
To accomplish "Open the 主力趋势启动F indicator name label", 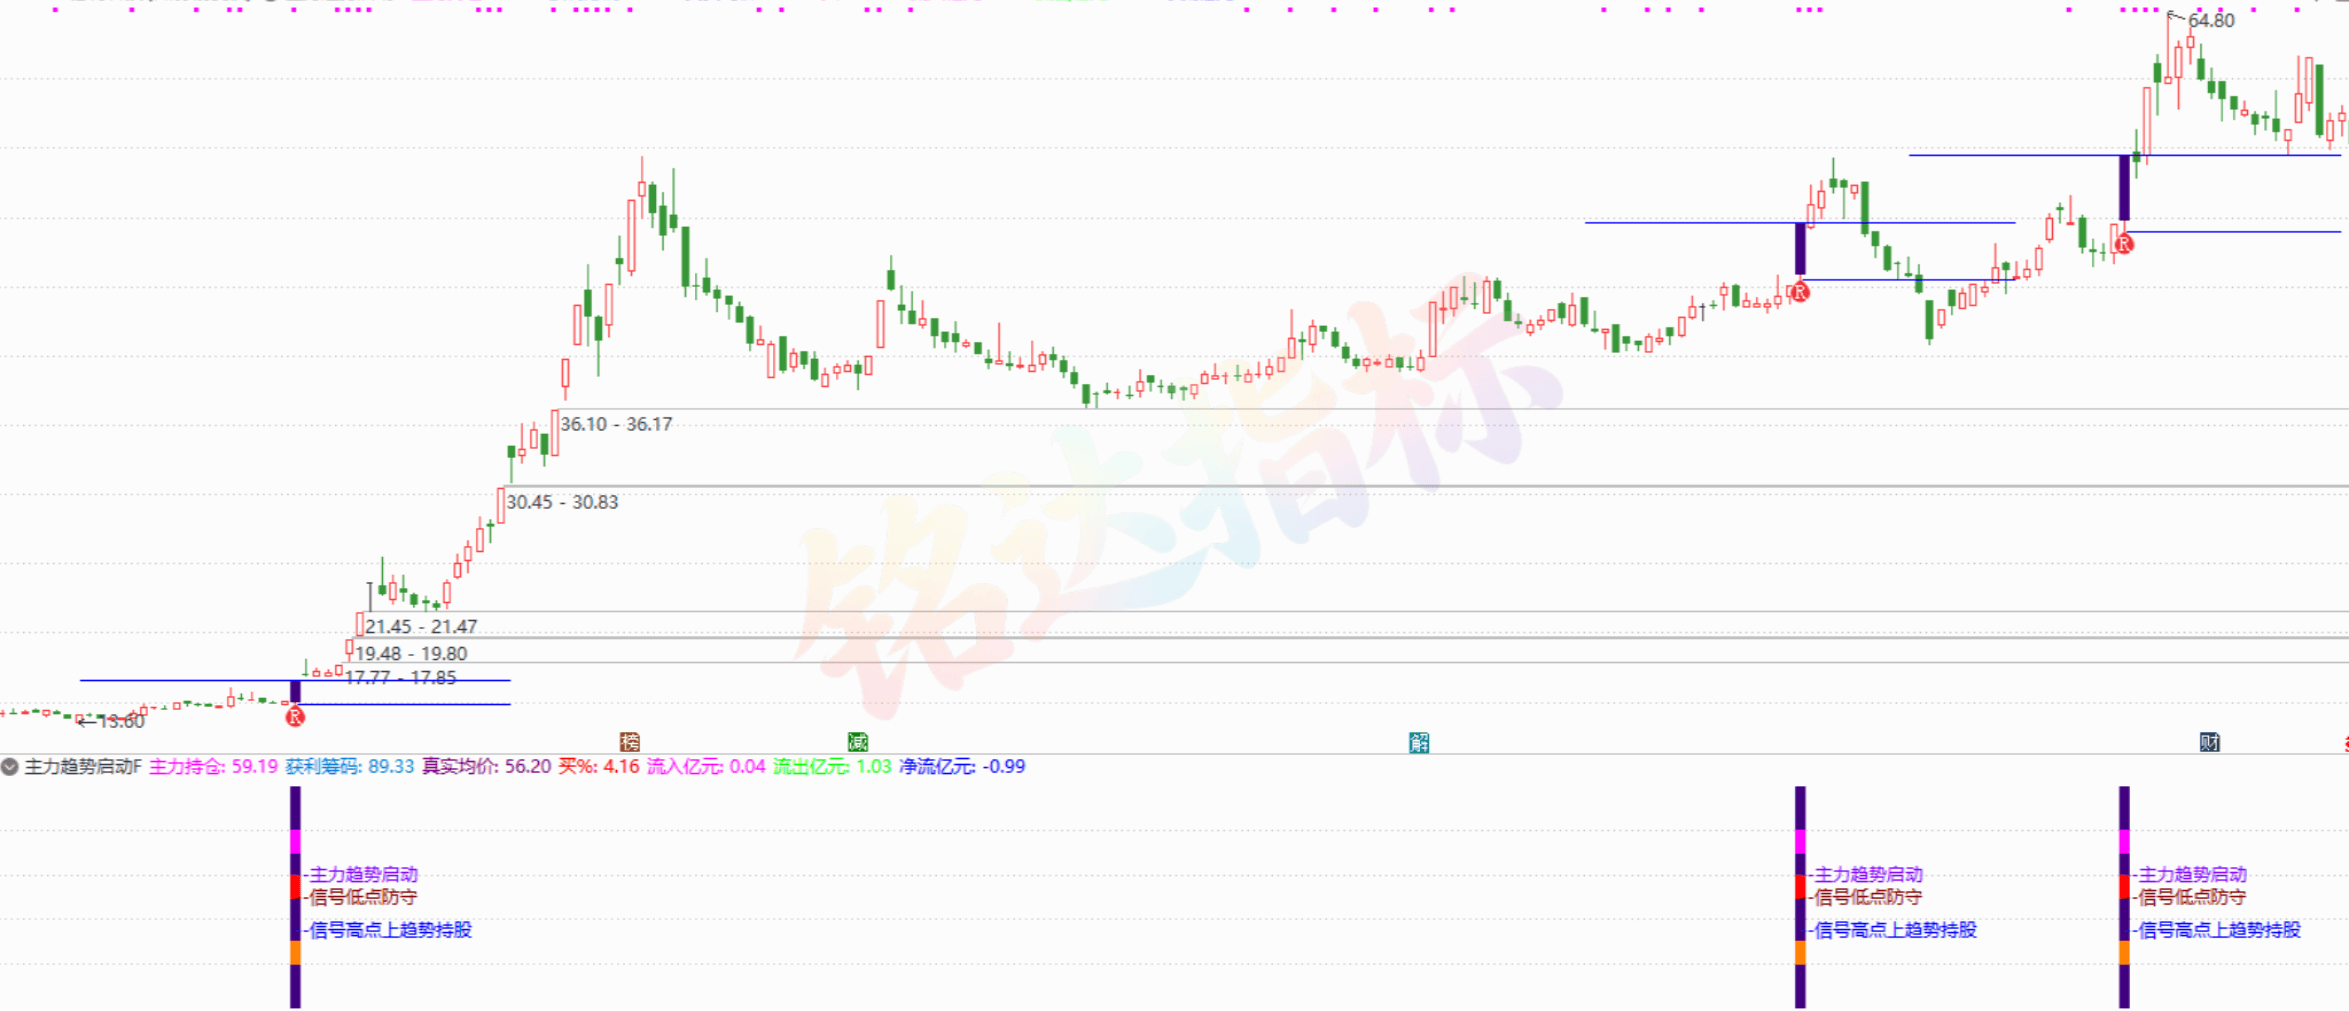I will (83, 767).
